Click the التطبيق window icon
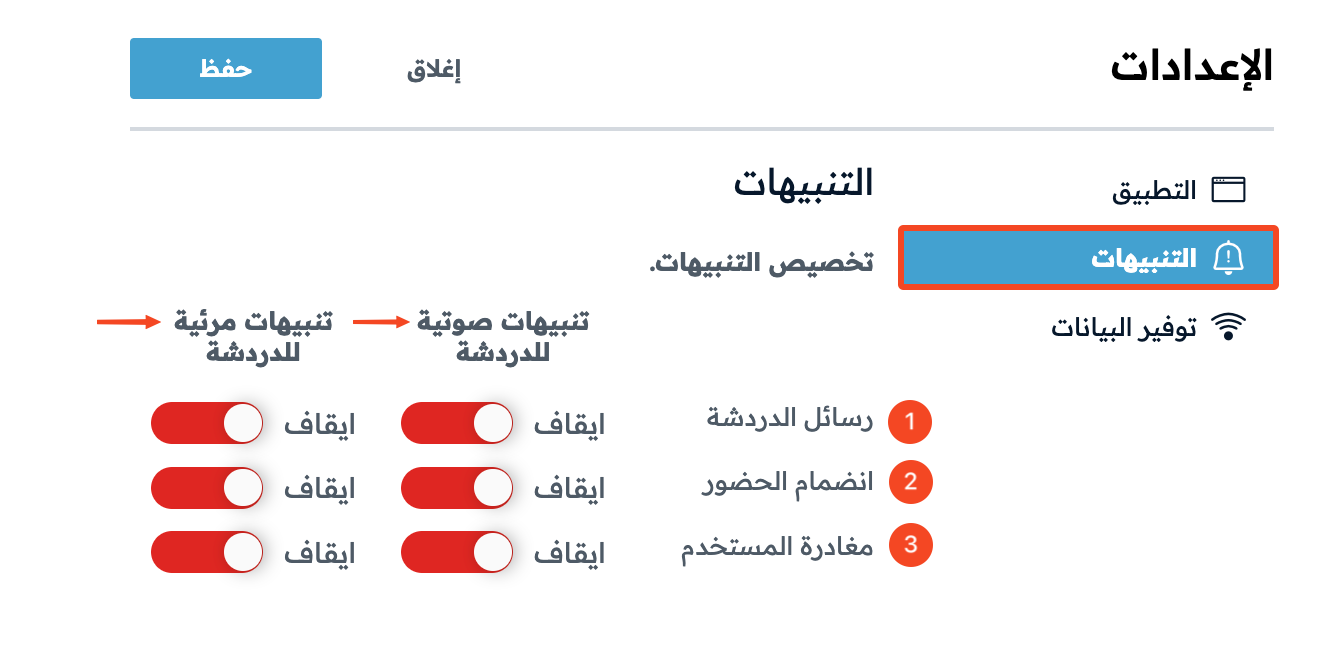Screen dimensions: 1338x654 coord(1228,190)
